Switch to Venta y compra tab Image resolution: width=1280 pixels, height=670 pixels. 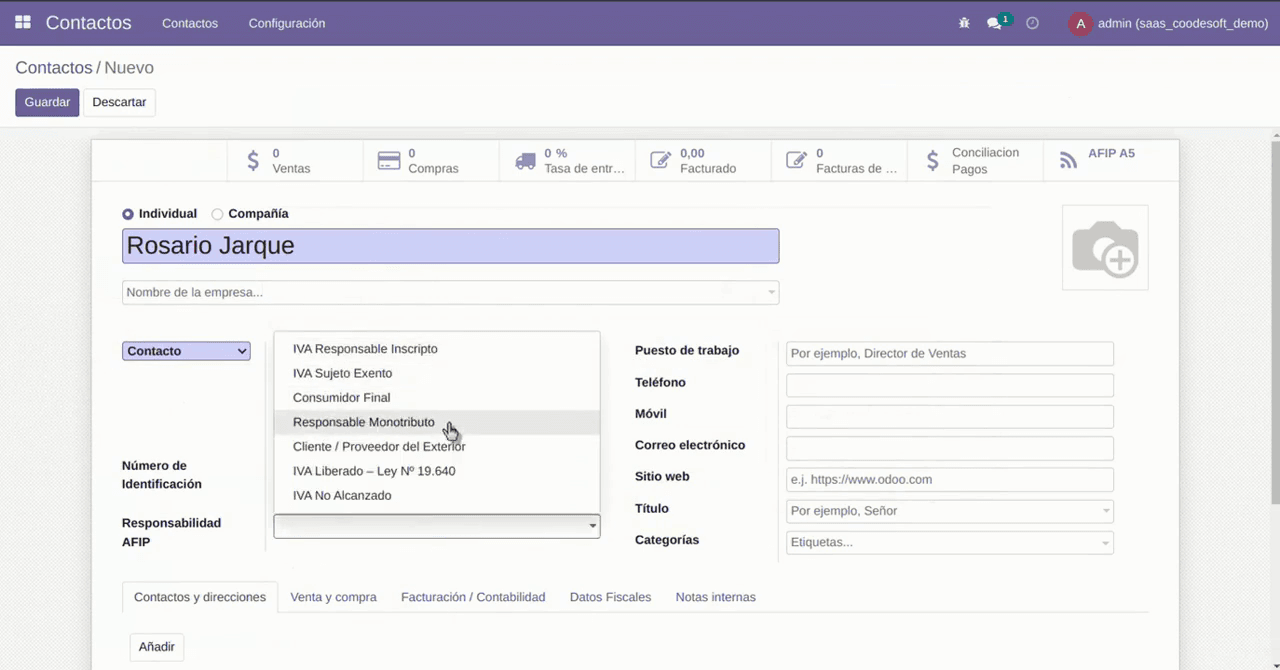pyautogui.click(x=334, y=597)
